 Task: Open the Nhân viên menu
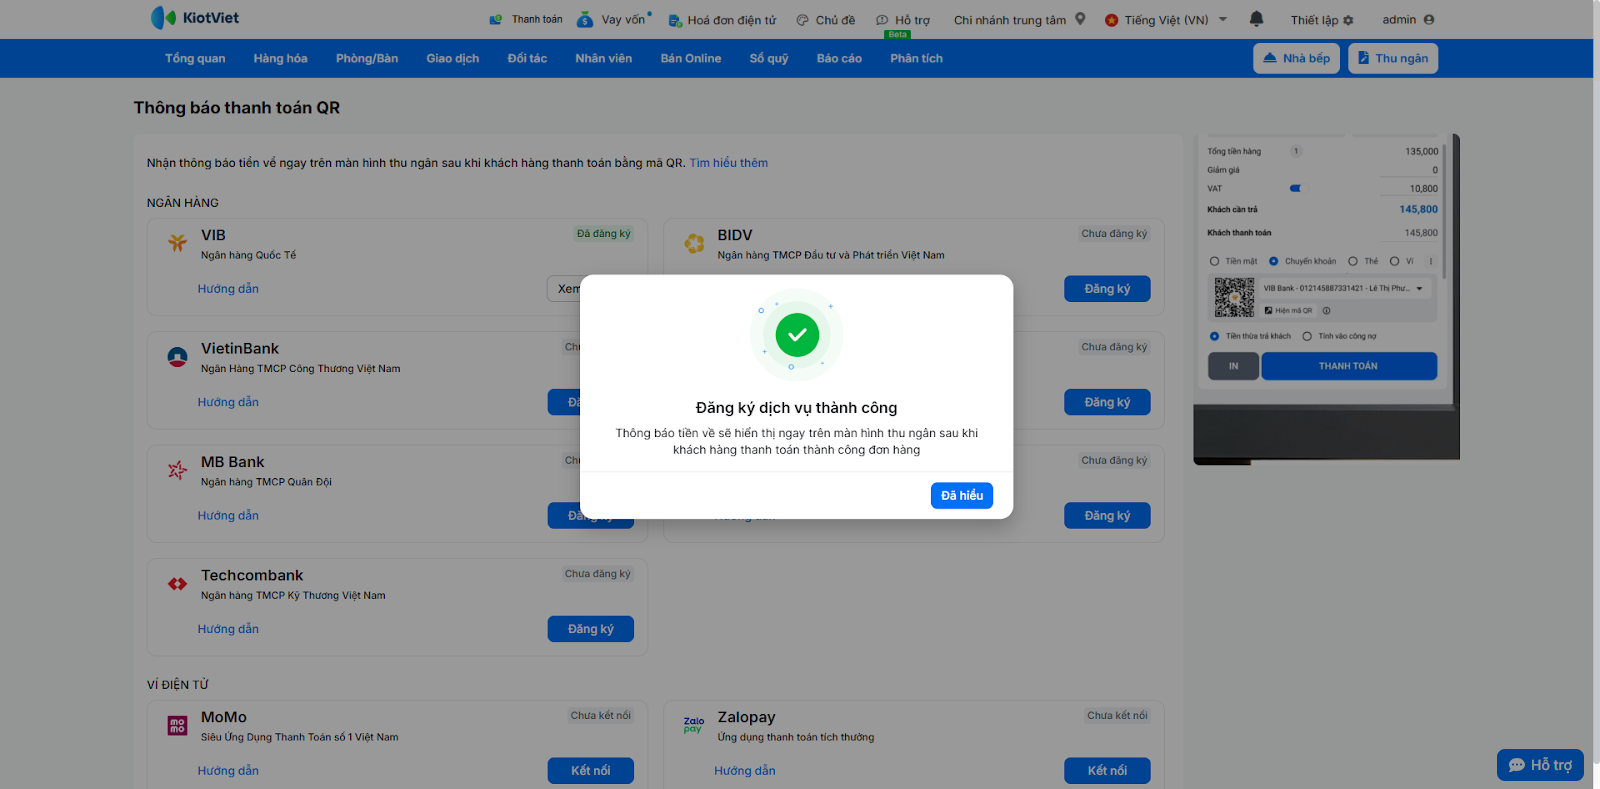604,58
